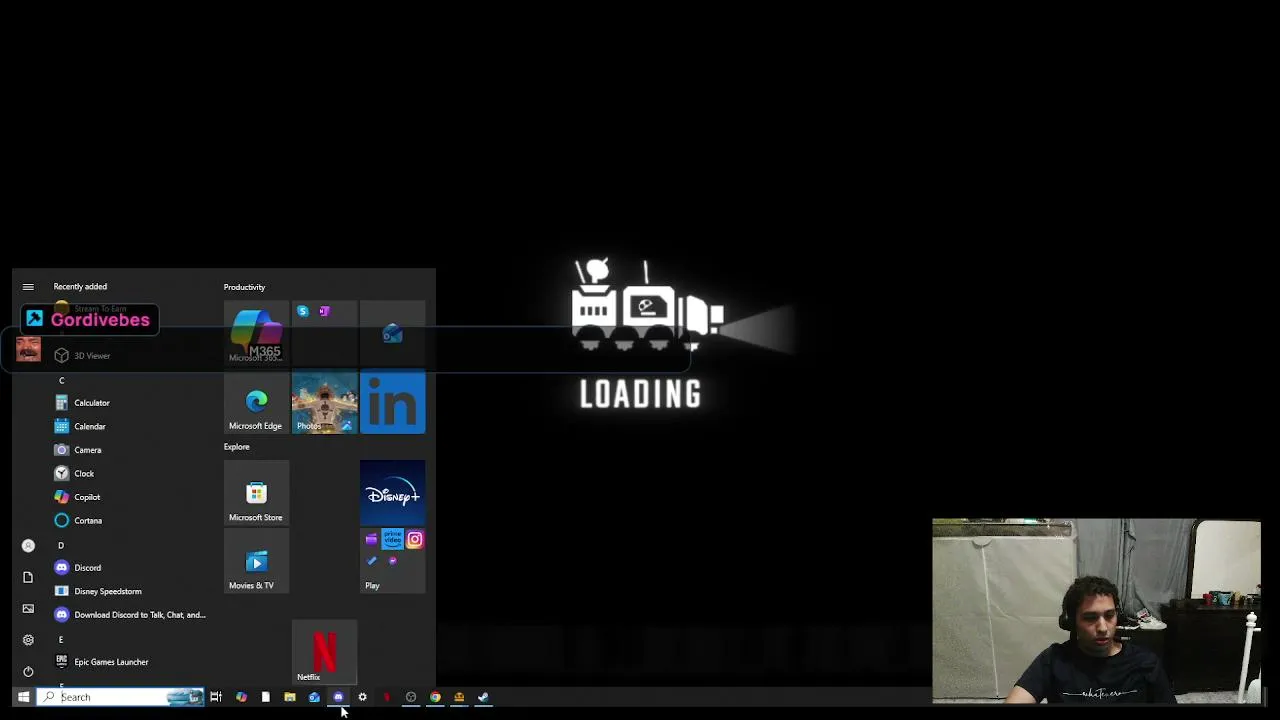Viewport: 1280px width, 720px height.
Task: Open Google Chrome from the taskbar
Action: pyautogui.click(x=435, y=697)
